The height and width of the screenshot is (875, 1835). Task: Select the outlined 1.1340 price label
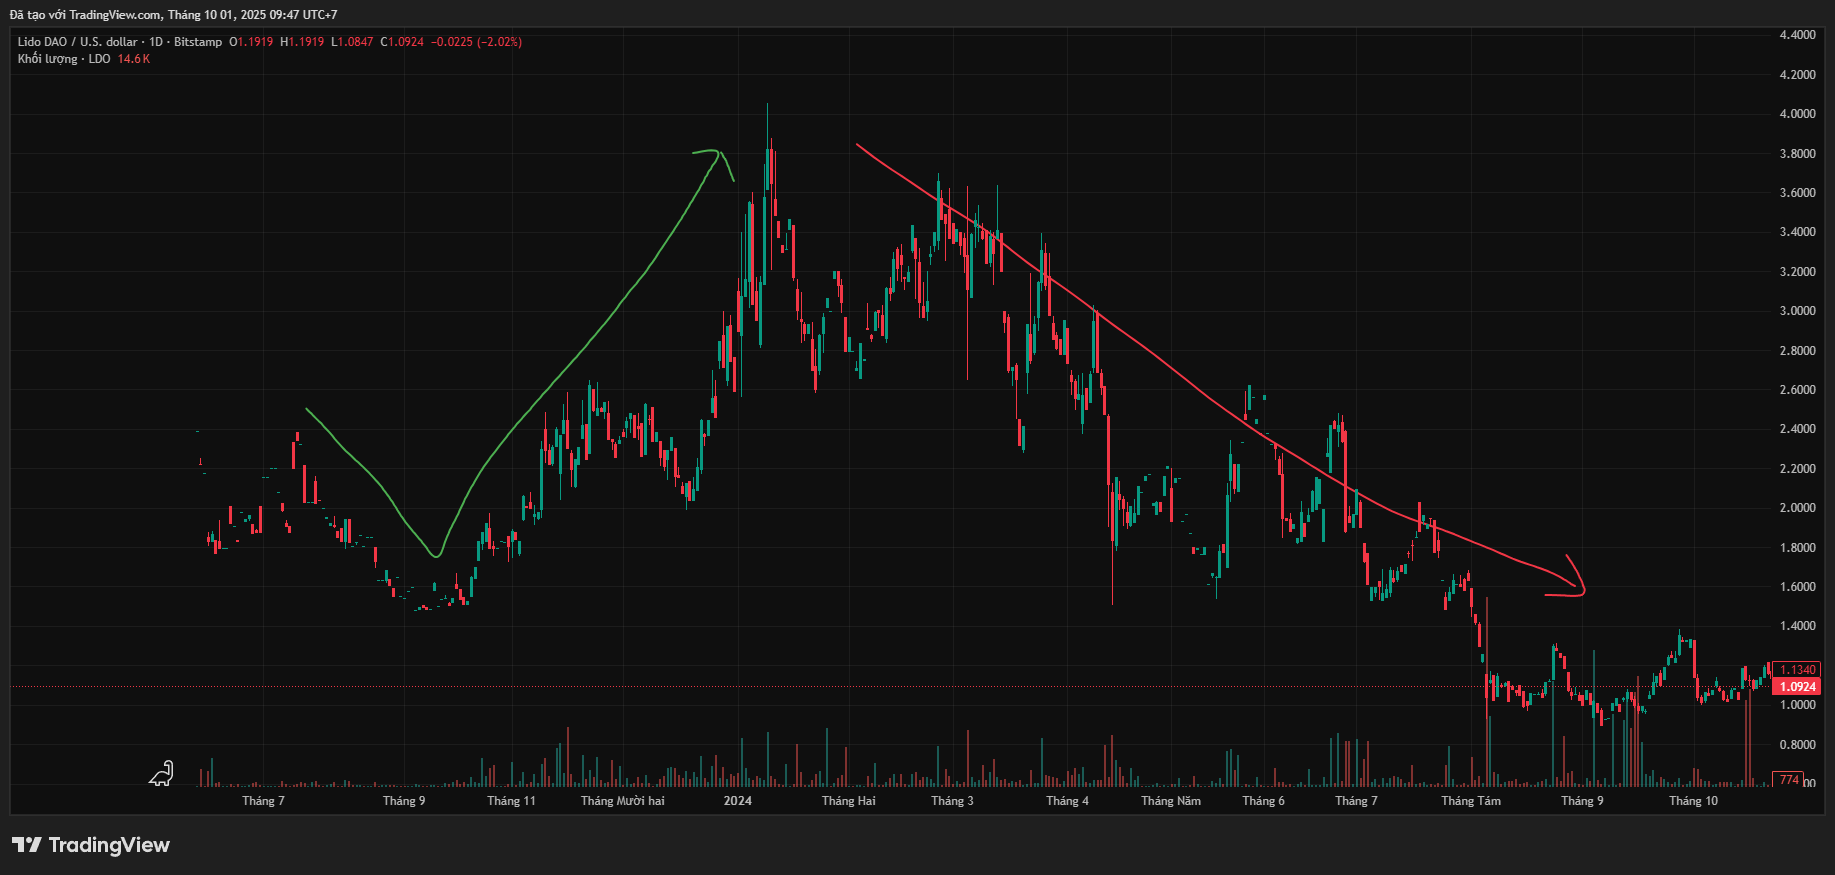coord(1797,670)
